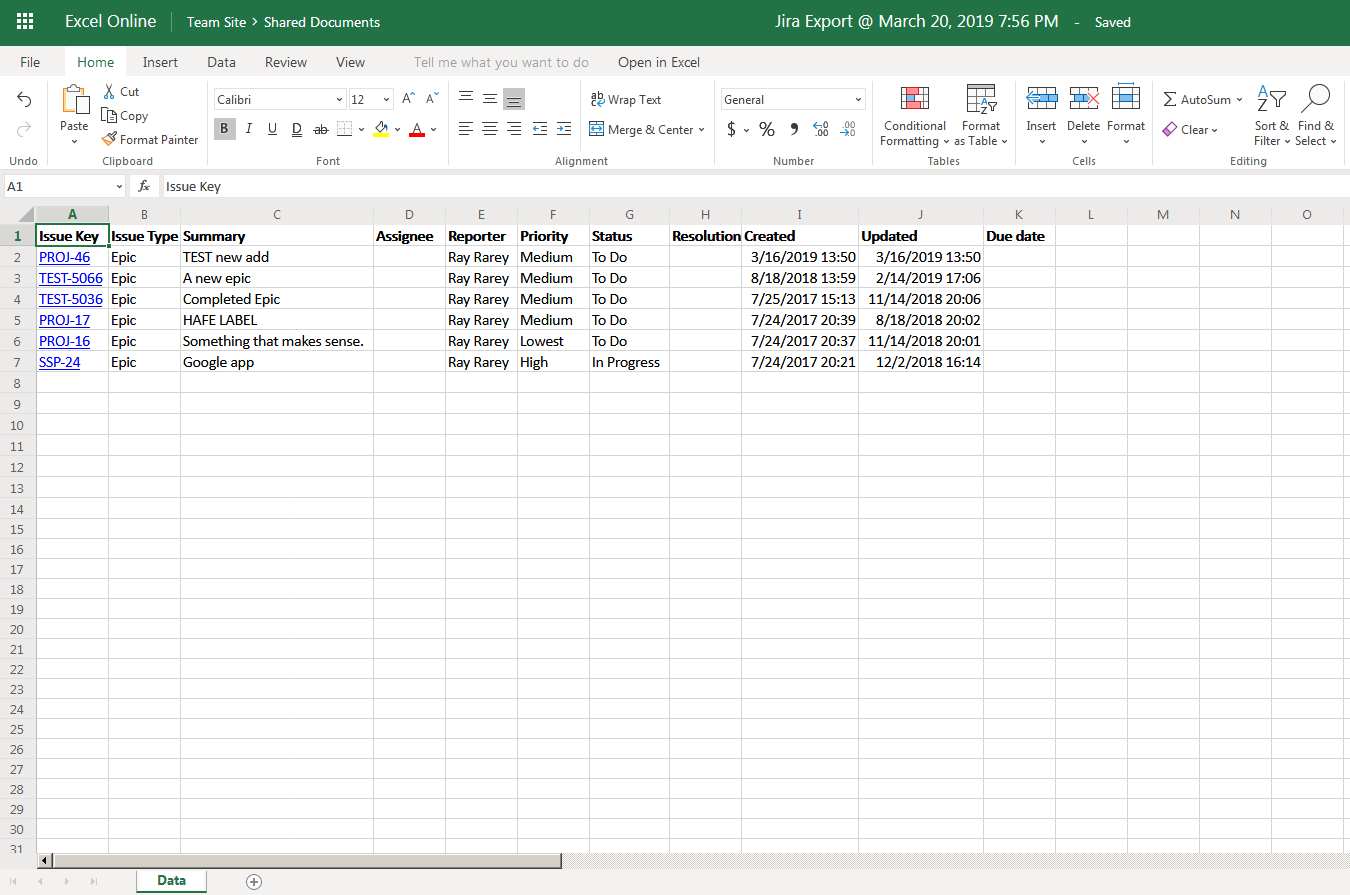The width and height of the screenshot is (1350, 895).
Task: Toggle Bold formatting
Action: [x=224, y=129]
